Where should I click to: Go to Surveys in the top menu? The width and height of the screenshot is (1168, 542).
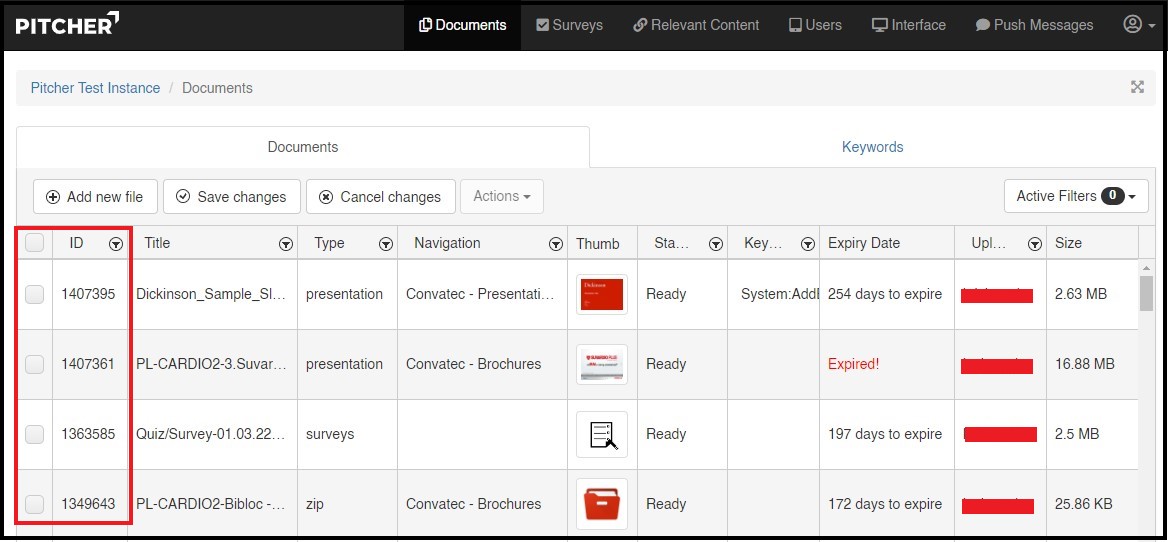pos(569,25)
